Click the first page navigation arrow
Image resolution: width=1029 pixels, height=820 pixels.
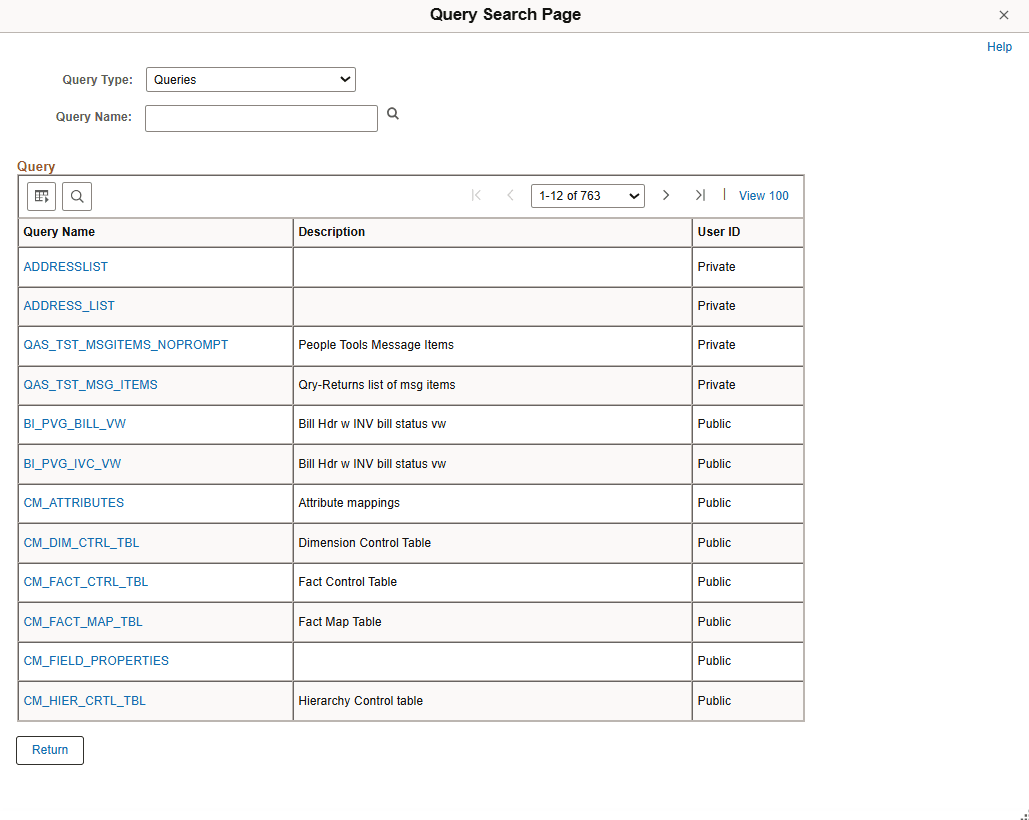pyautogui.click(x=476, y=195)
